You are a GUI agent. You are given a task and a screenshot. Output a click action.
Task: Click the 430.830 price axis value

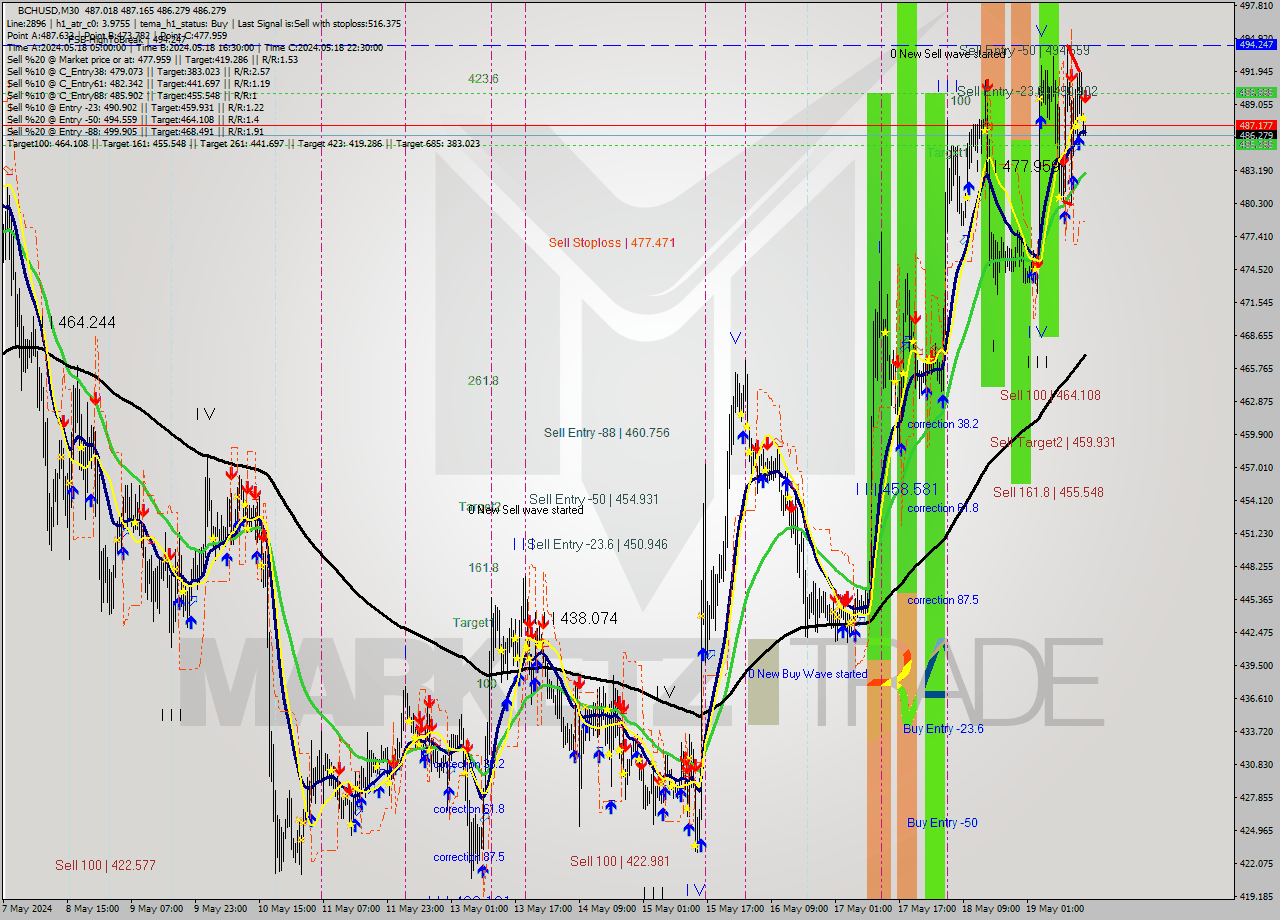click(1256, 764)
